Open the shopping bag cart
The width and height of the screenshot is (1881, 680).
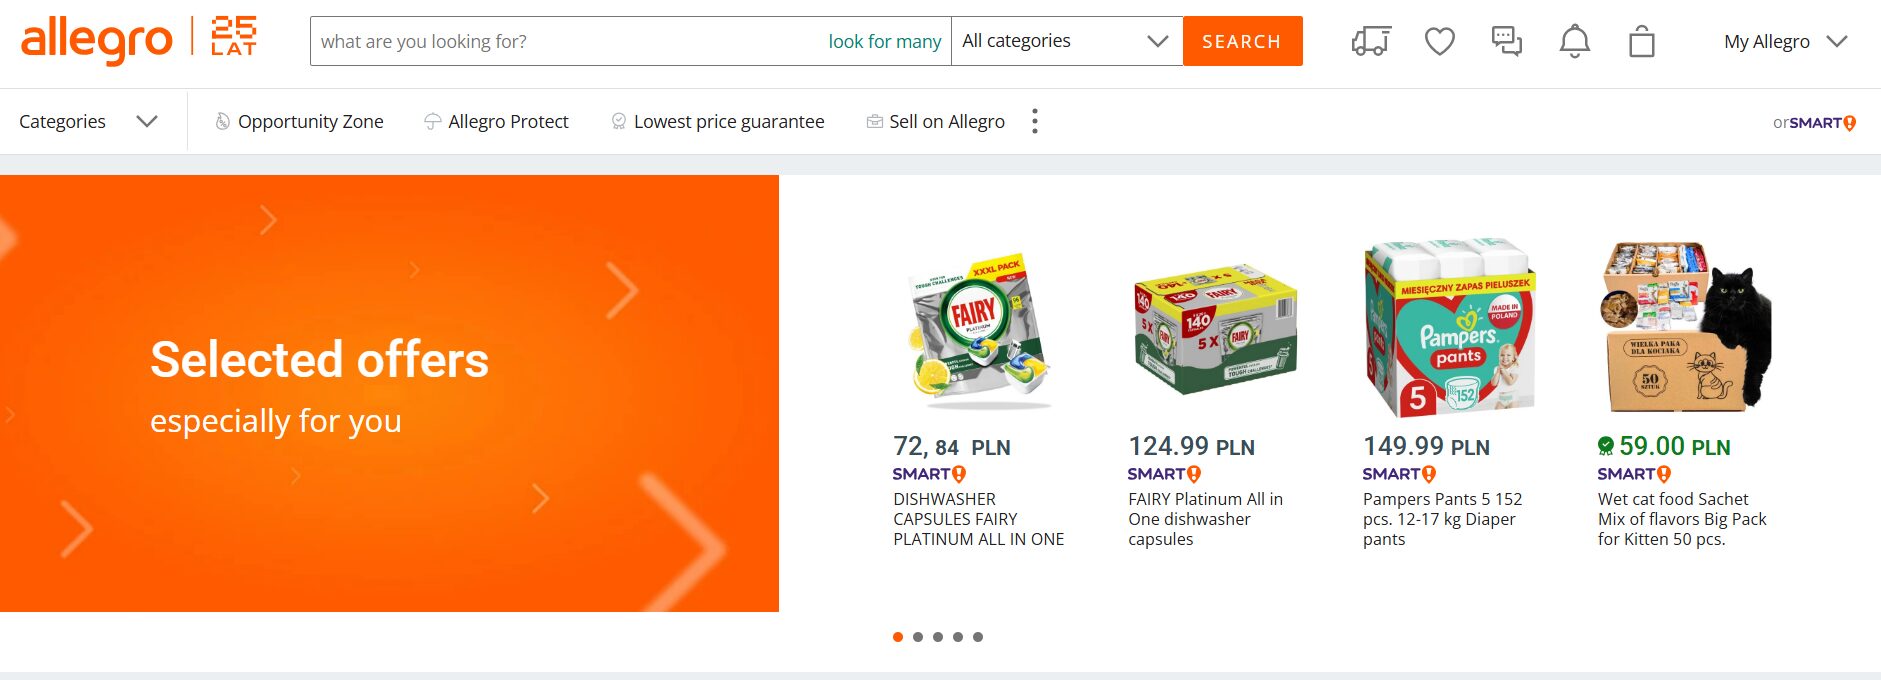point(1641,42)
